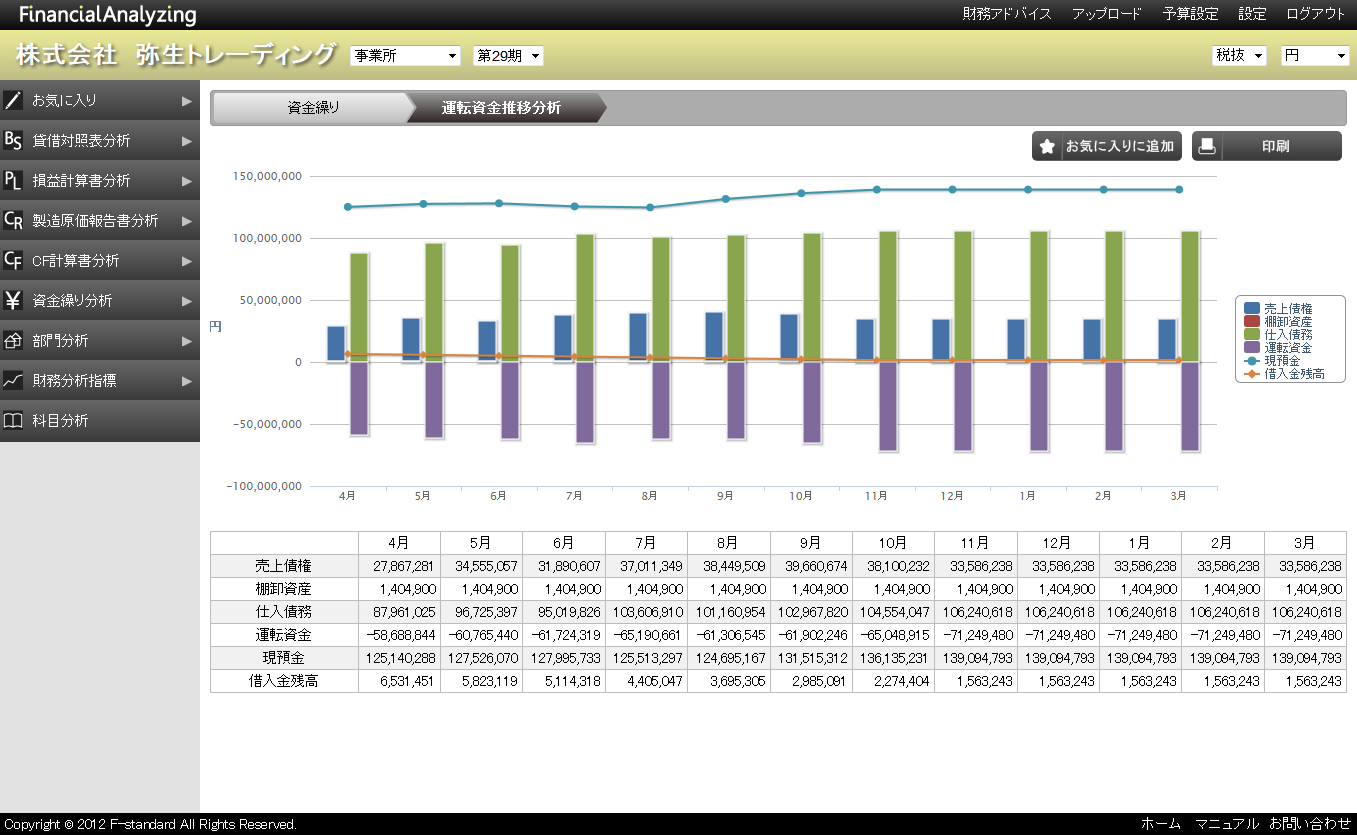
Task: Expand the 貸借対照表分析 submenu arrow
Action: pos(187,140)
